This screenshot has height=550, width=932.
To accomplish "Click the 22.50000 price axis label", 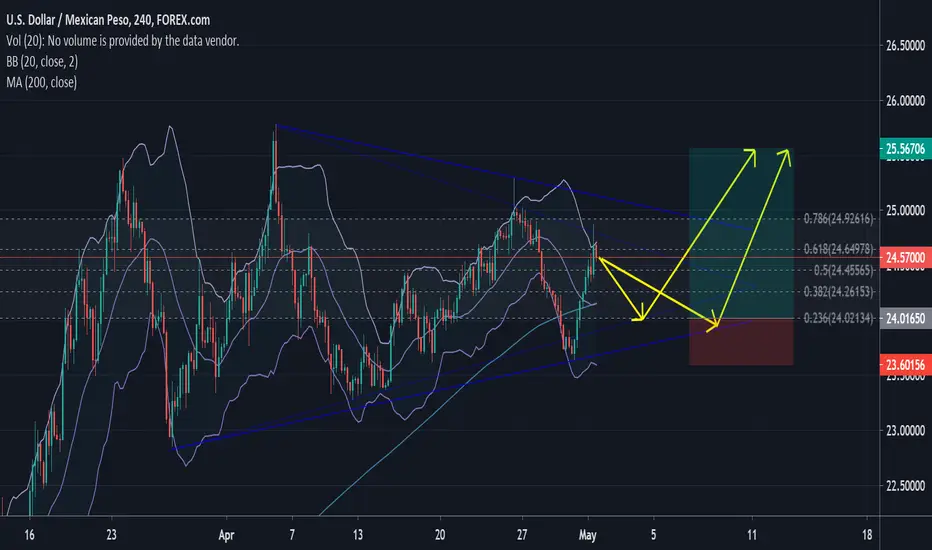I will tap(905, 486).
